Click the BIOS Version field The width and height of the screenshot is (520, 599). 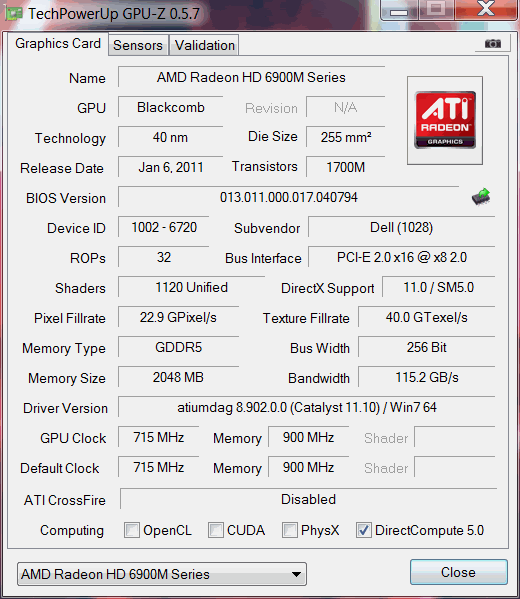(288, 198)
